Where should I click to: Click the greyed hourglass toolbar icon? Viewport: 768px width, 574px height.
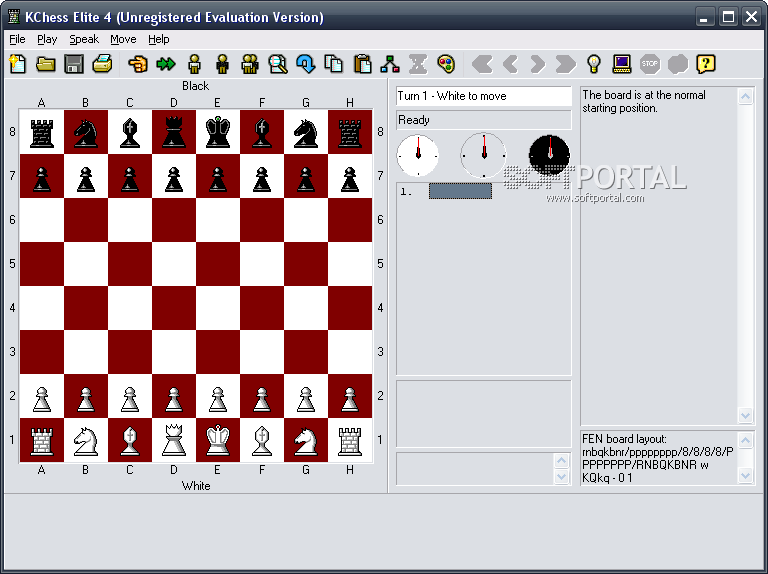418,64
